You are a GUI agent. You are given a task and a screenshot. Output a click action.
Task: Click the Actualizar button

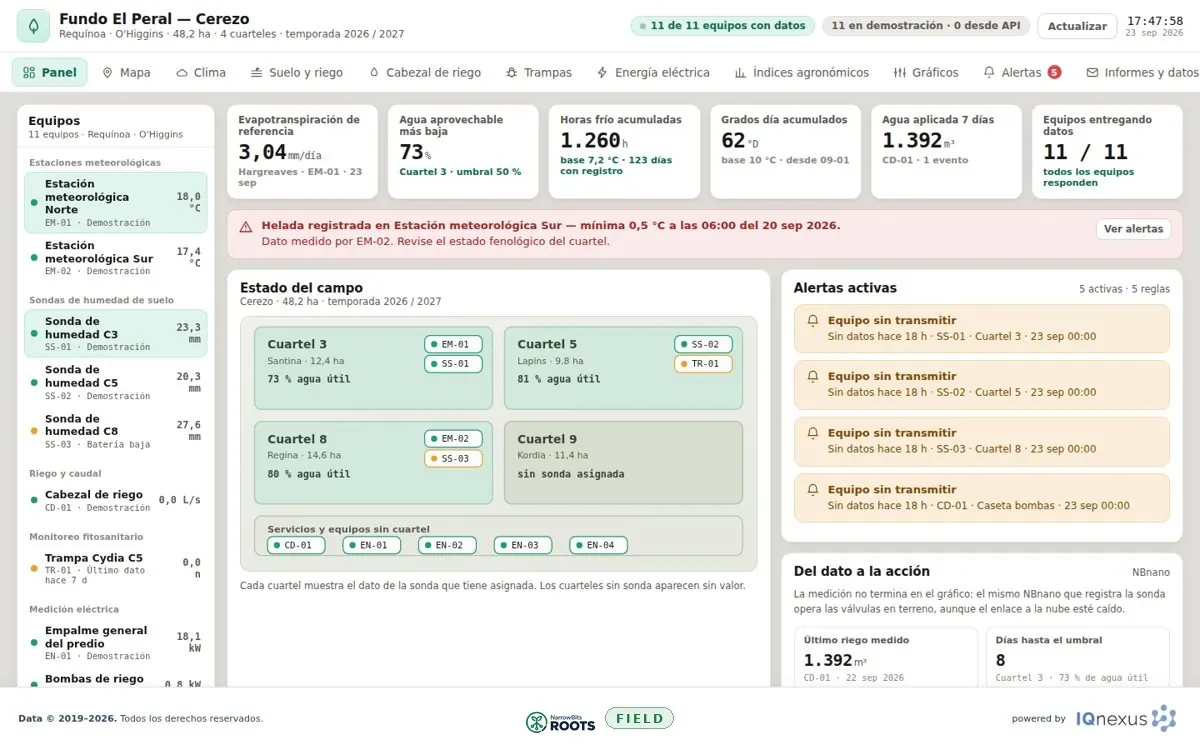[x=1077, y=26]
